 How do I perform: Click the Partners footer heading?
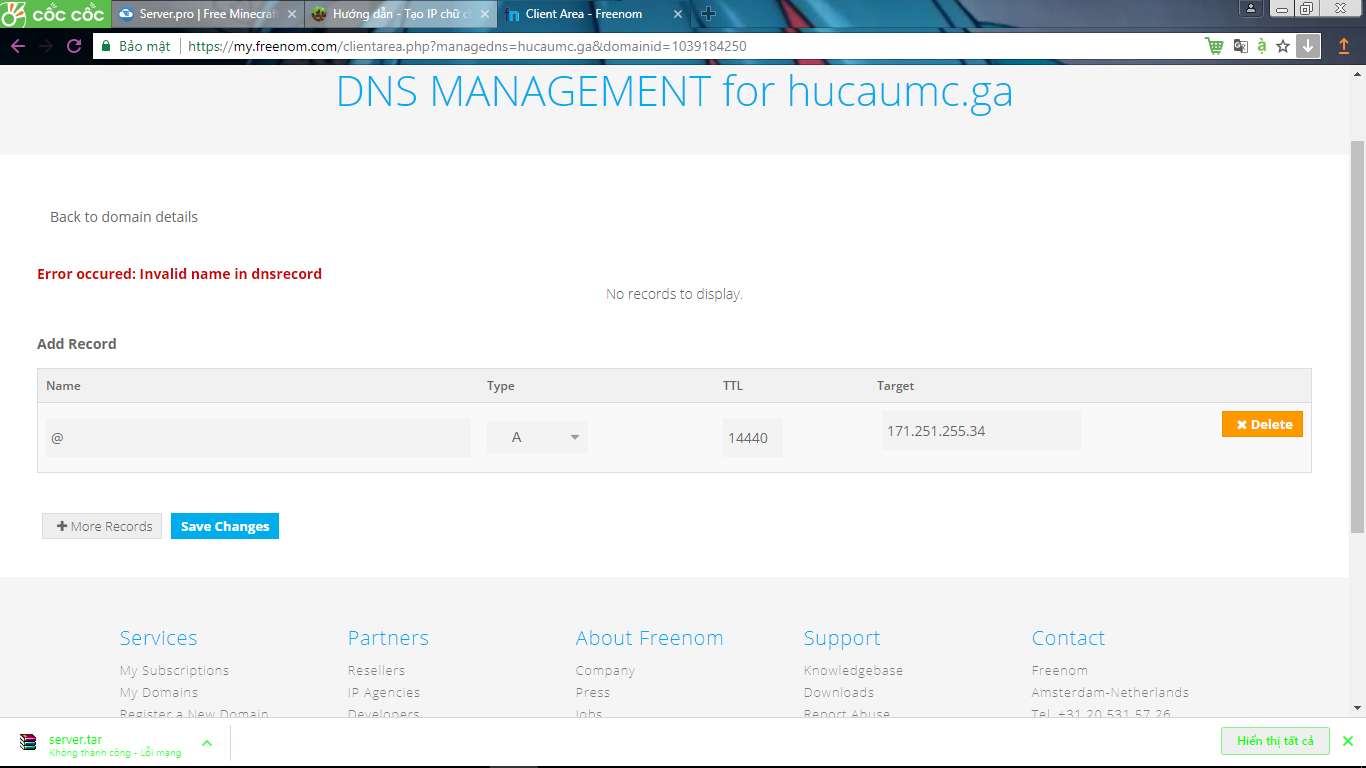point(388,638)
